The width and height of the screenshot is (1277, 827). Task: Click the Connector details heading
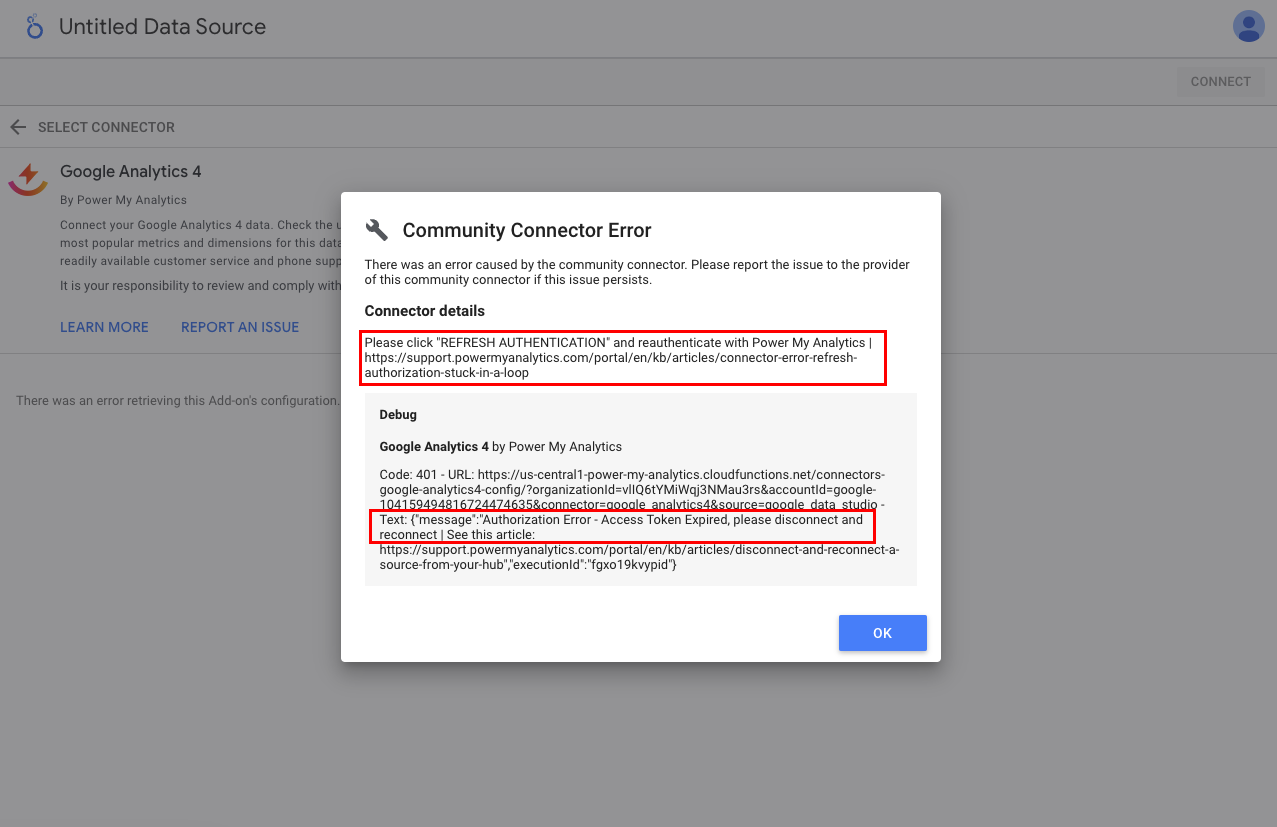(x=424, y=311)
